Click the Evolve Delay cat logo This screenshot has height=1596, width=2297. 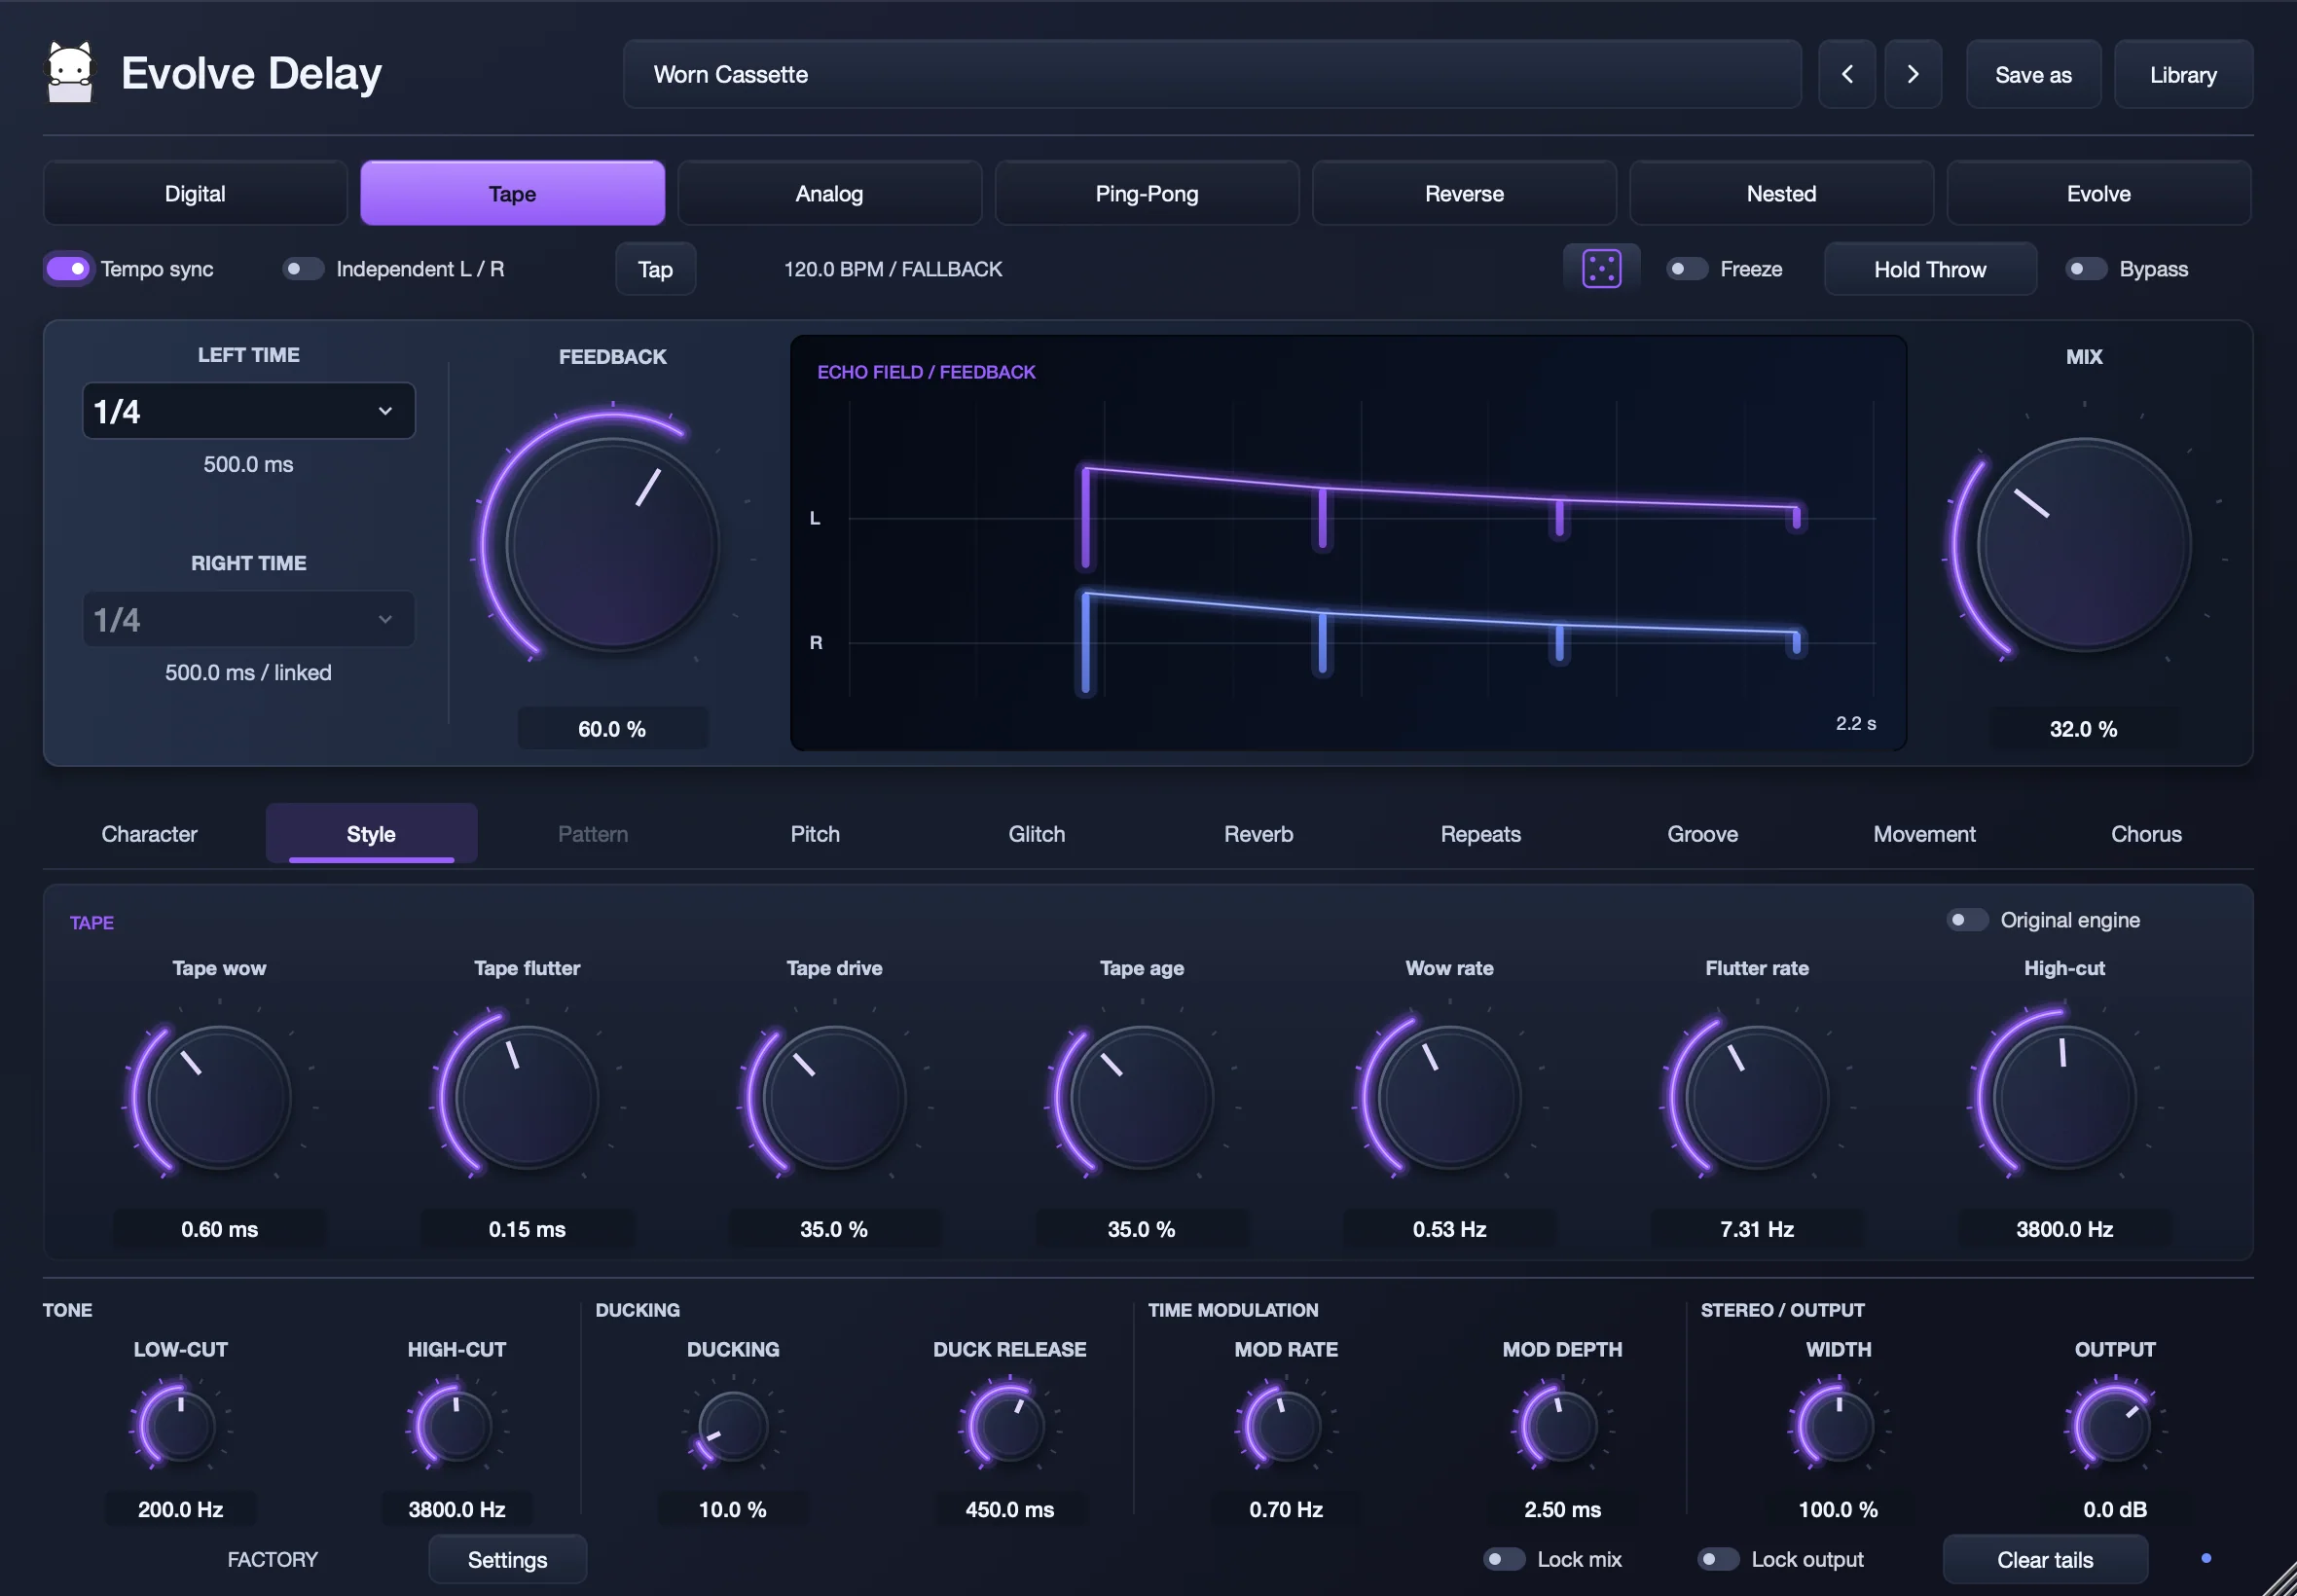70,72
